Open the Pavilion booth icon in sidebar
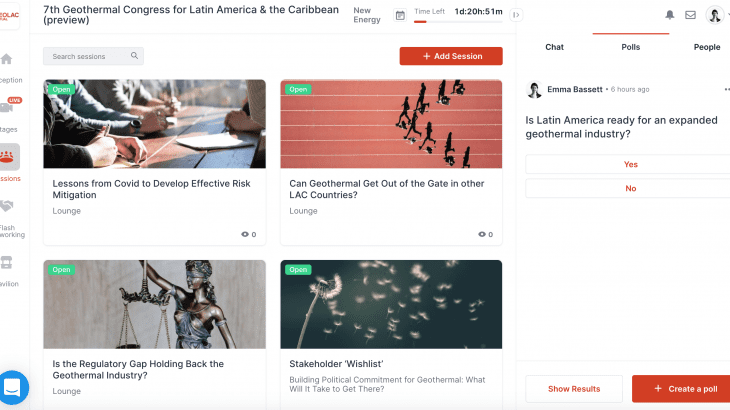Image resolution: width=730 pixels, height=410 pixels. pyautogui.click(x=6, y=262)
